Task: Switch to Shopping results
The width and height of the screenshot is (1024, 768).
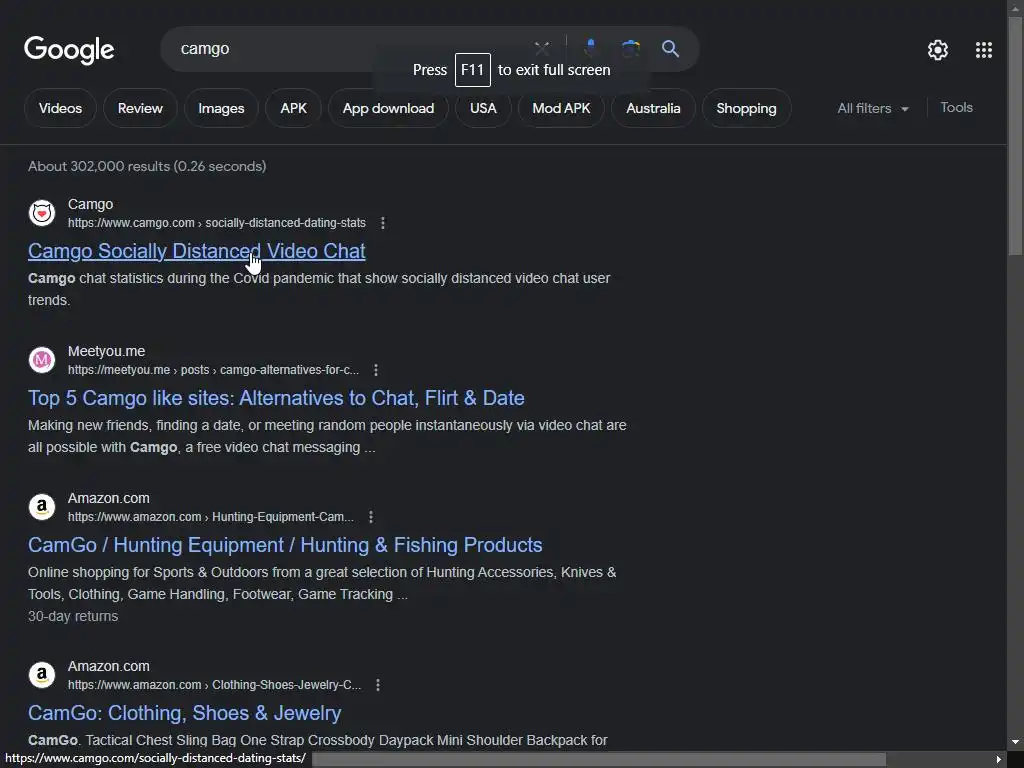Action: point(746,108)
